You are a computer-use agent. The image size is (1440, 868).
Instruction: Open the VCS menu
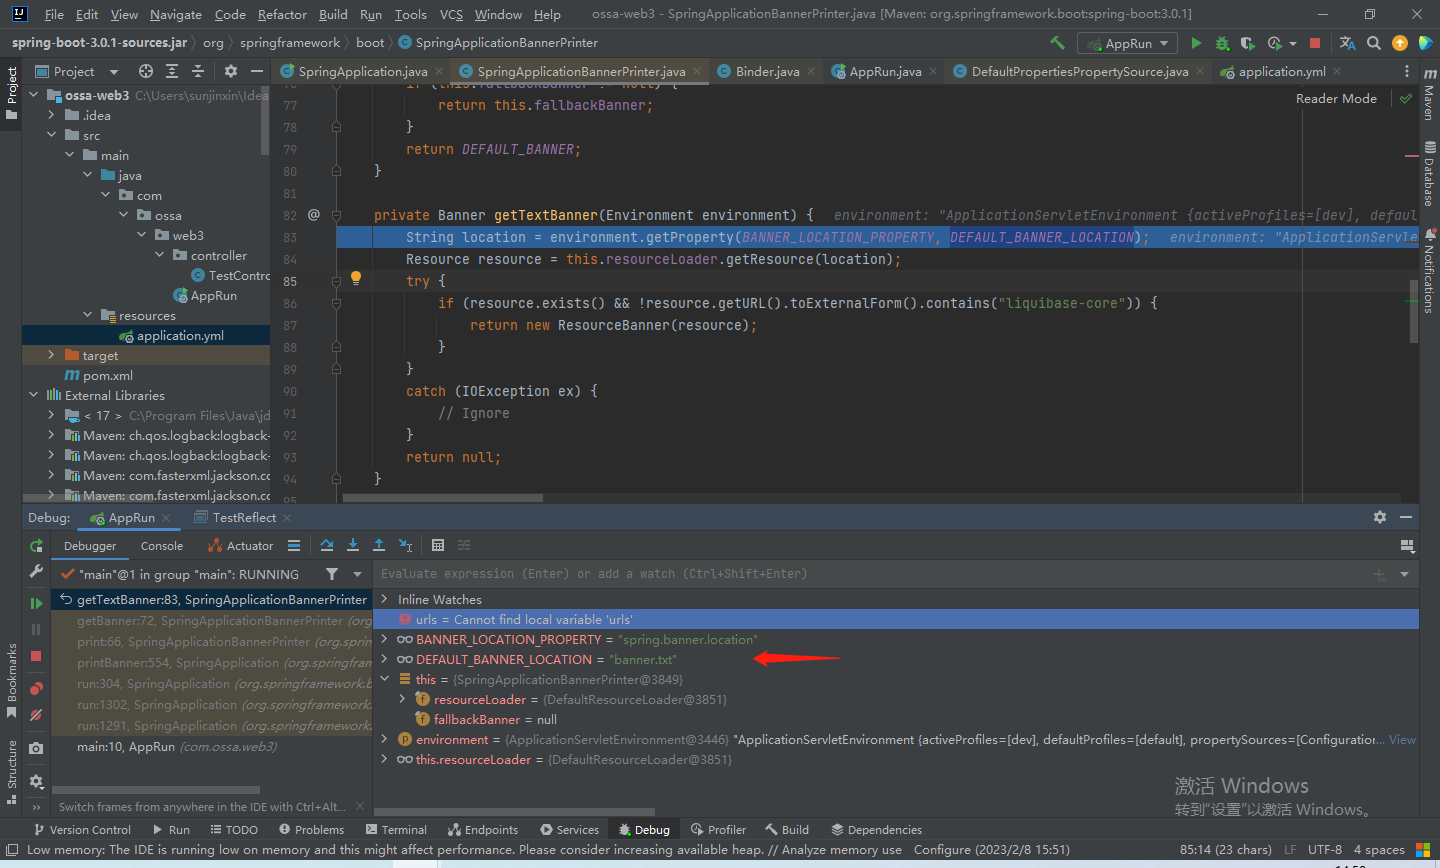451,14
